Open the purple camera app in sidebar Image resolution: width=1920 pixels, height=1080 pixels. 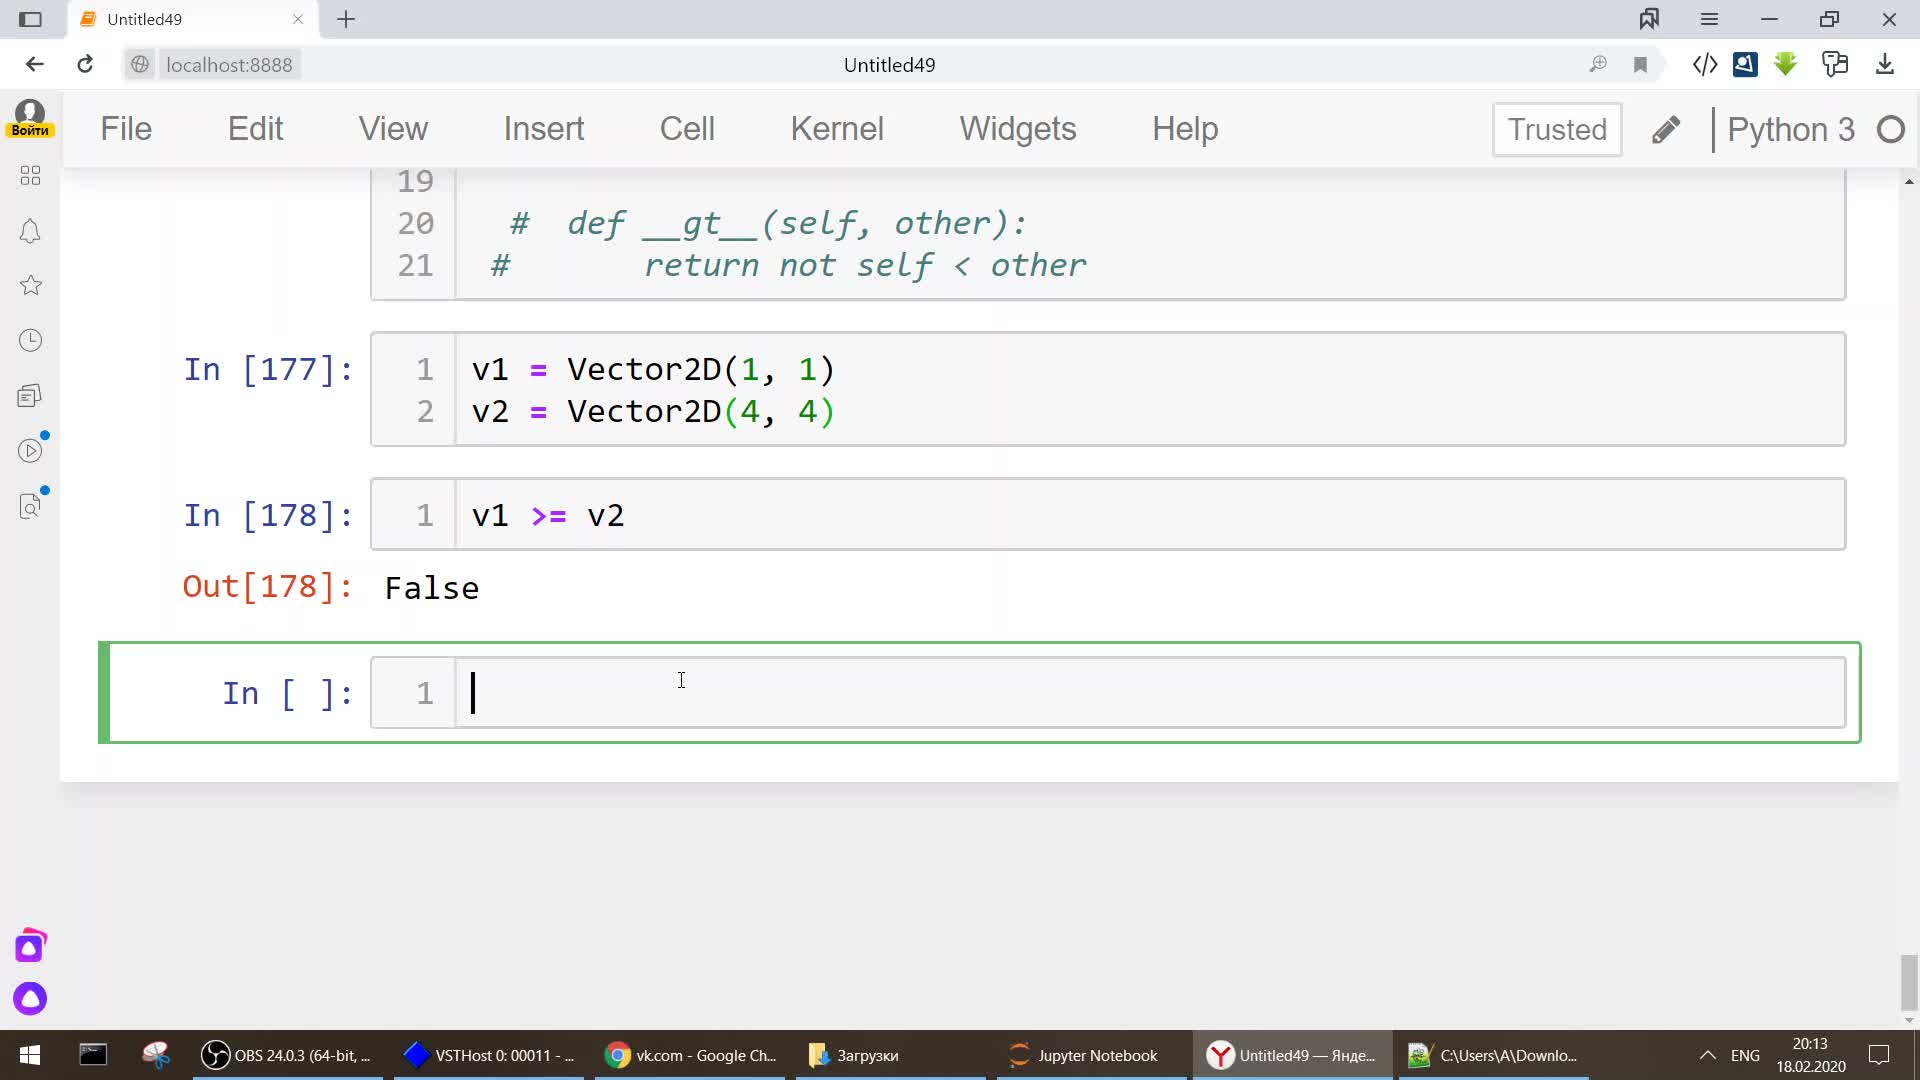pyautogui.click(x=30, y=946)
